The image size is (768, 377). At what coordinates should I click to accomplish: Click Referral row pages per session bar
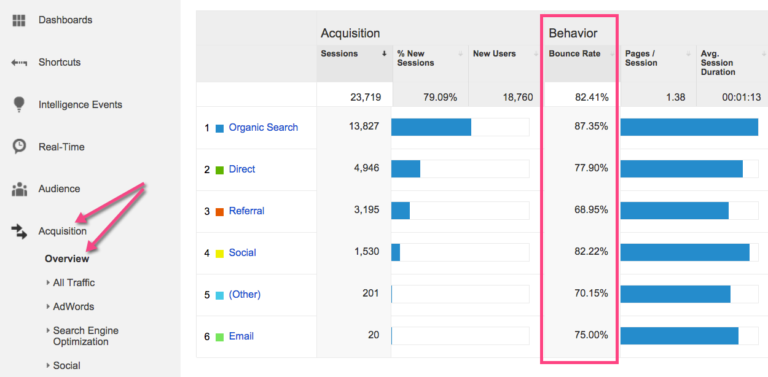point(674,211)
